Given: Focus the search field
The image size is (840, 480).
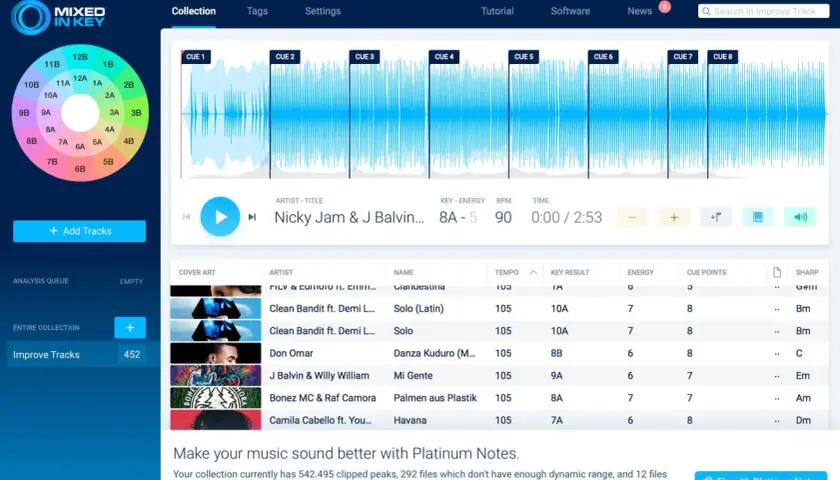Looking at the screenshot, I should pyautogui.click(x=763, y=11).
